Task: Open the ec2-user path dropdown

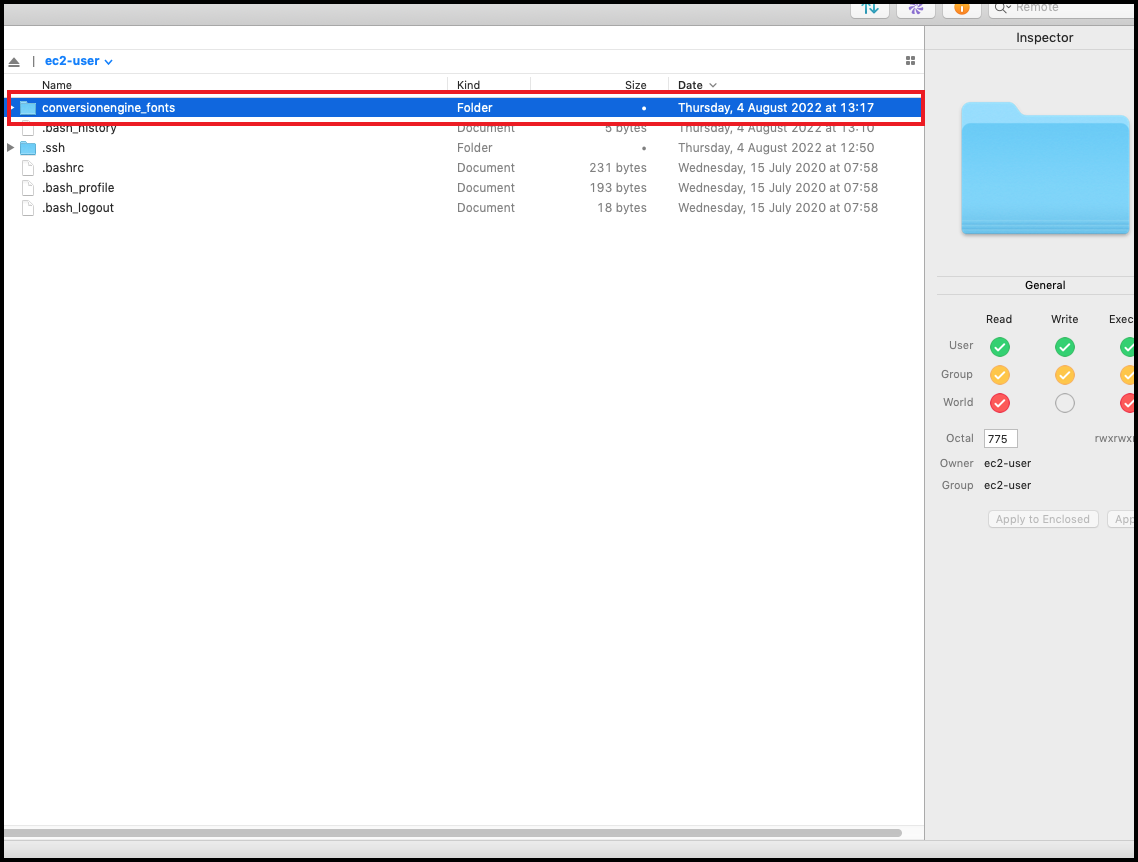Action: coord(79,61)
